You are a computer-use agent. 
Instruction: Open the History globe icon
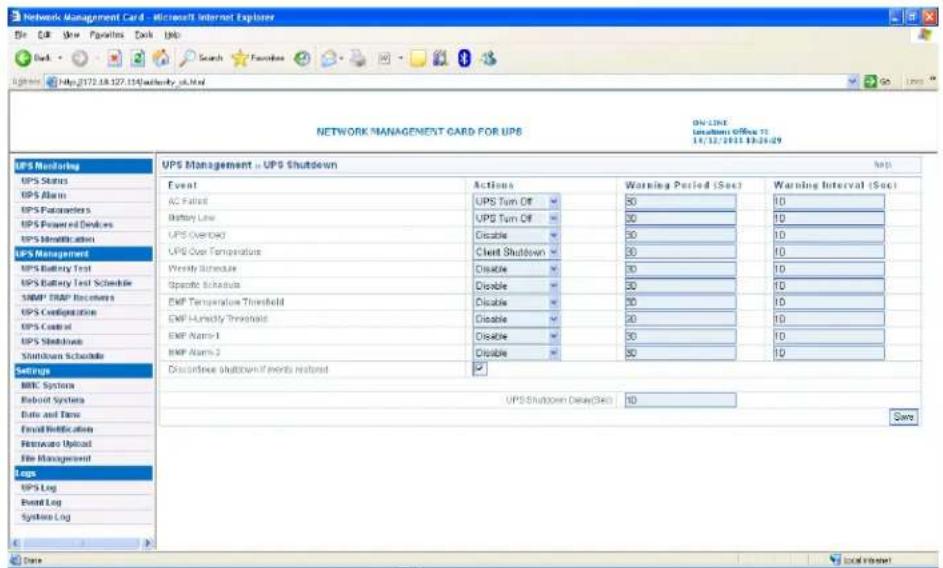pos(302,58)
